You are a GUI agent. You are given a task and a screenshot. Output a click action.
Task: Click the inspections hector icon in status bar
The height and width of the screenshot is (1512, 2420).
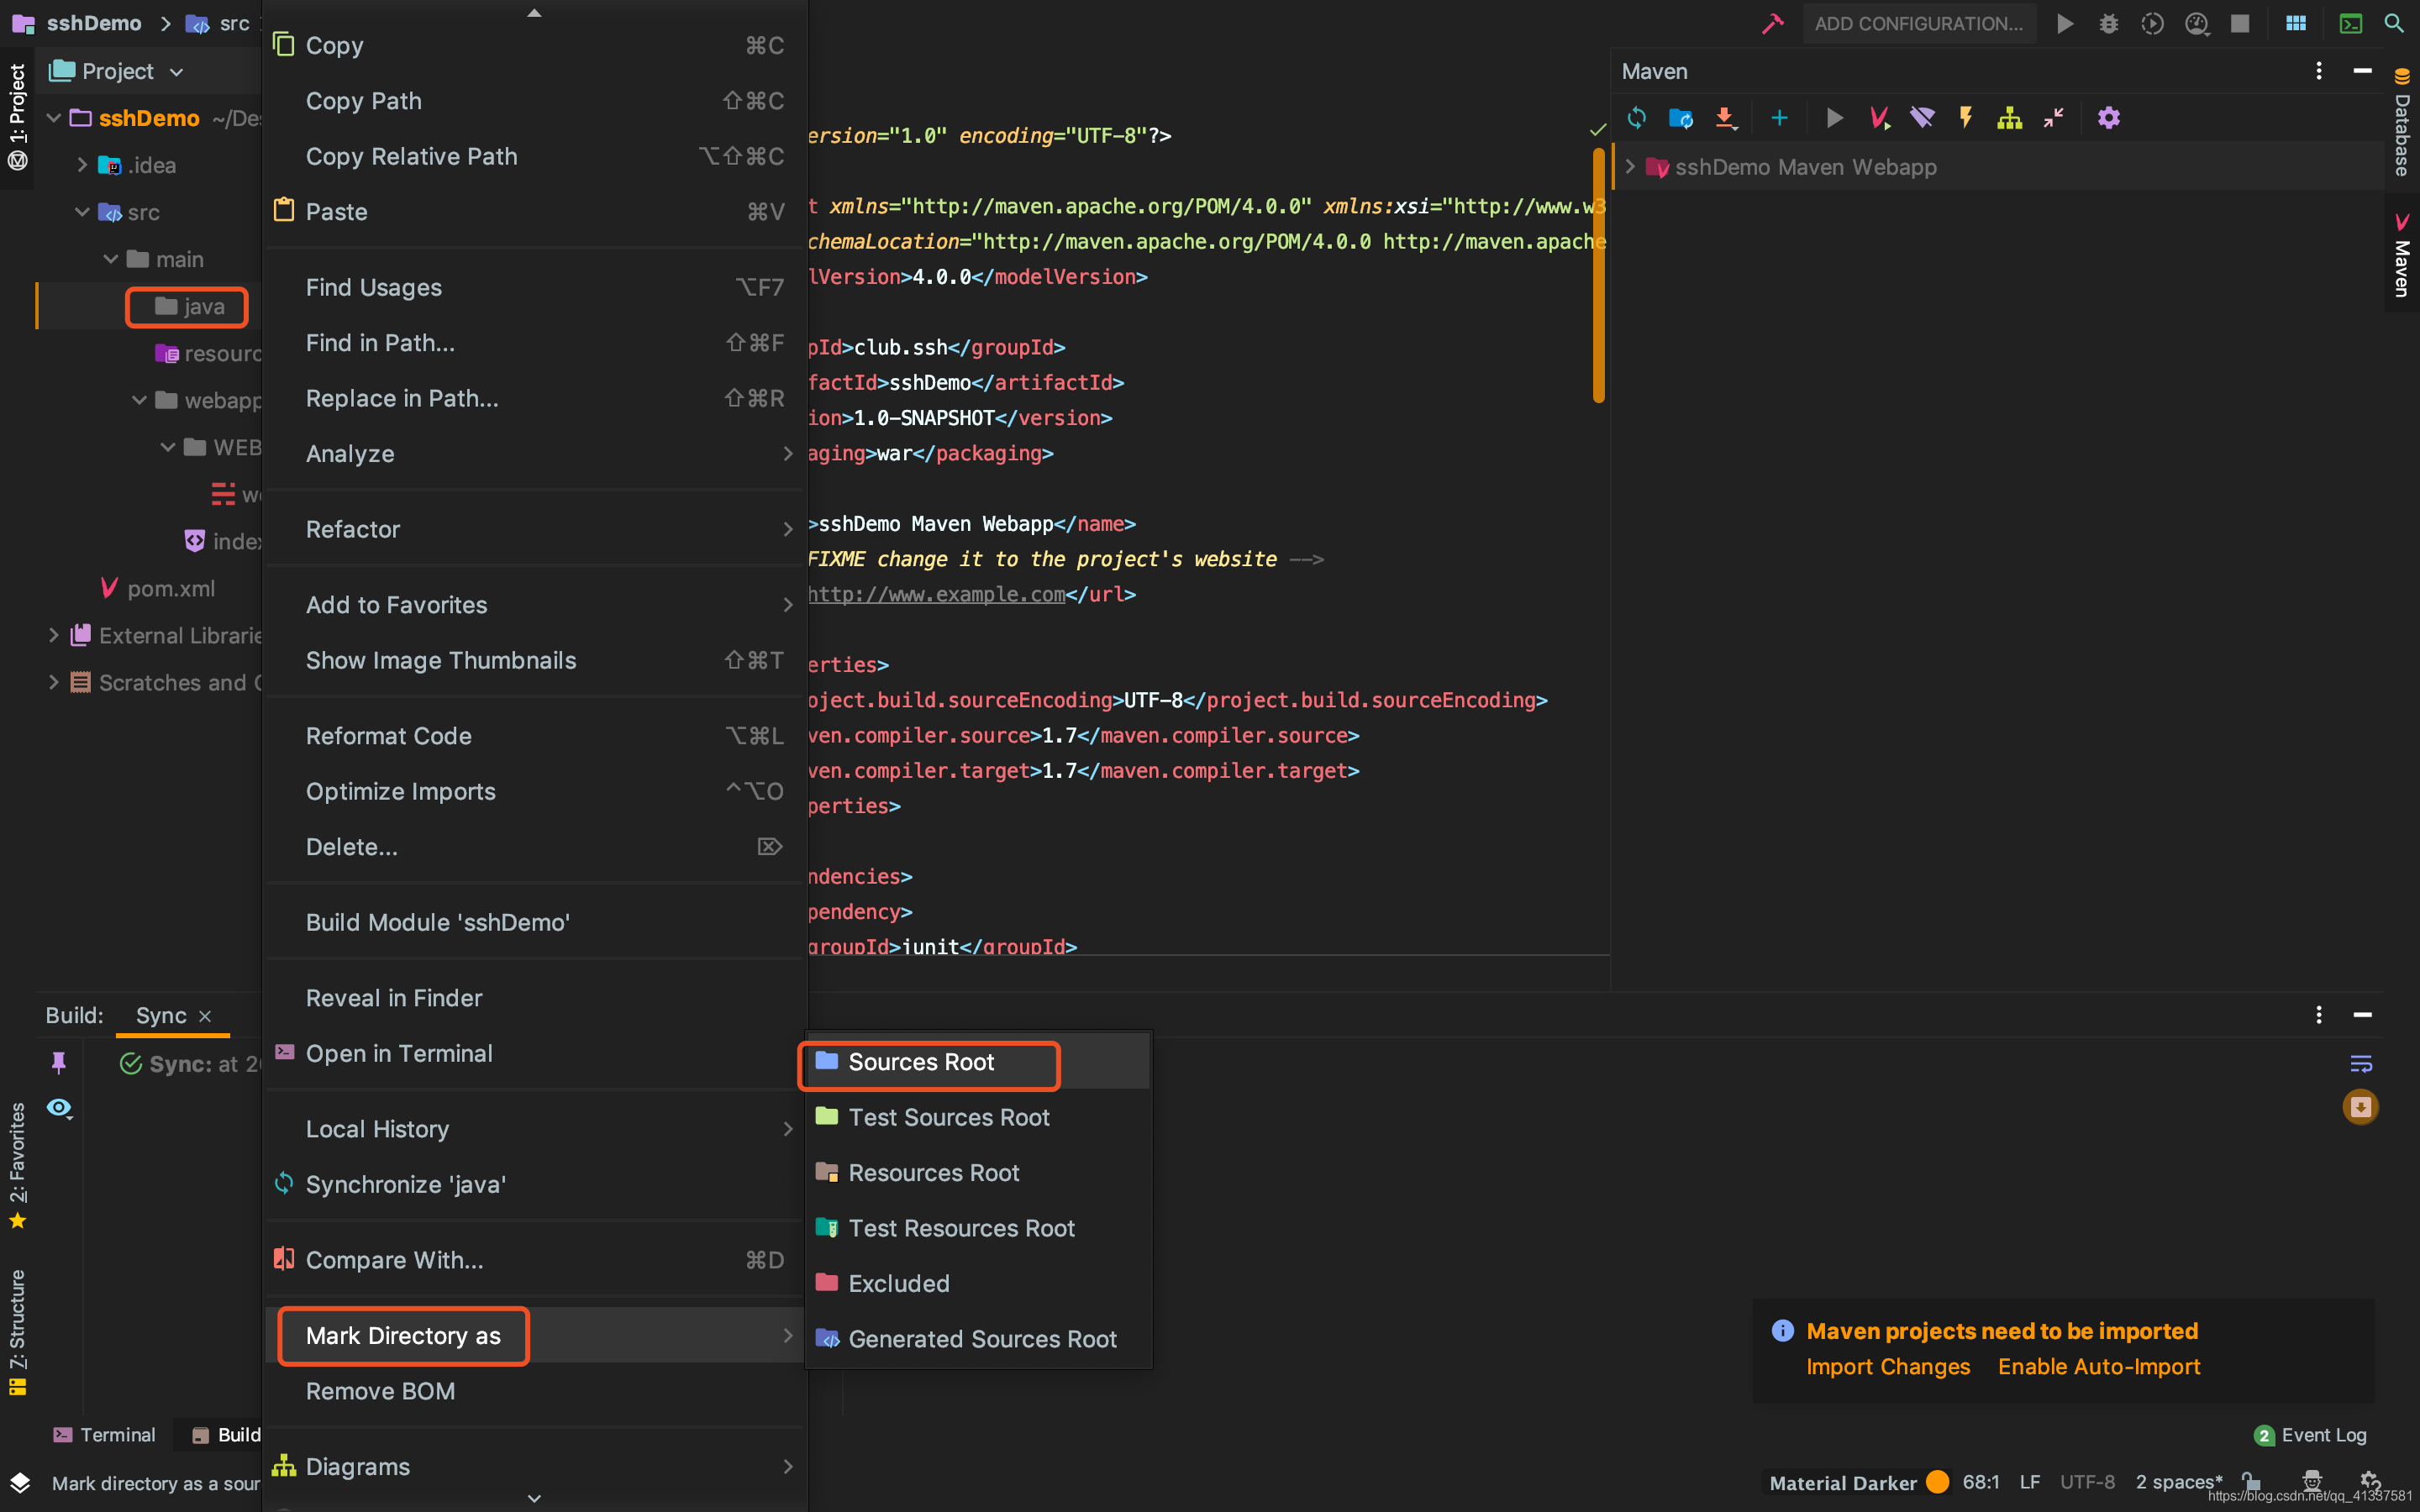click(x=2312, y=1480)
